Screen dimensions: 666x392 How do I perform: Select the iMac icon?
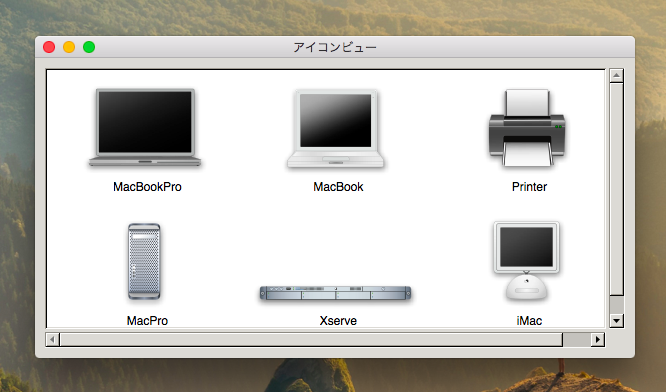(x=527, y=261)
